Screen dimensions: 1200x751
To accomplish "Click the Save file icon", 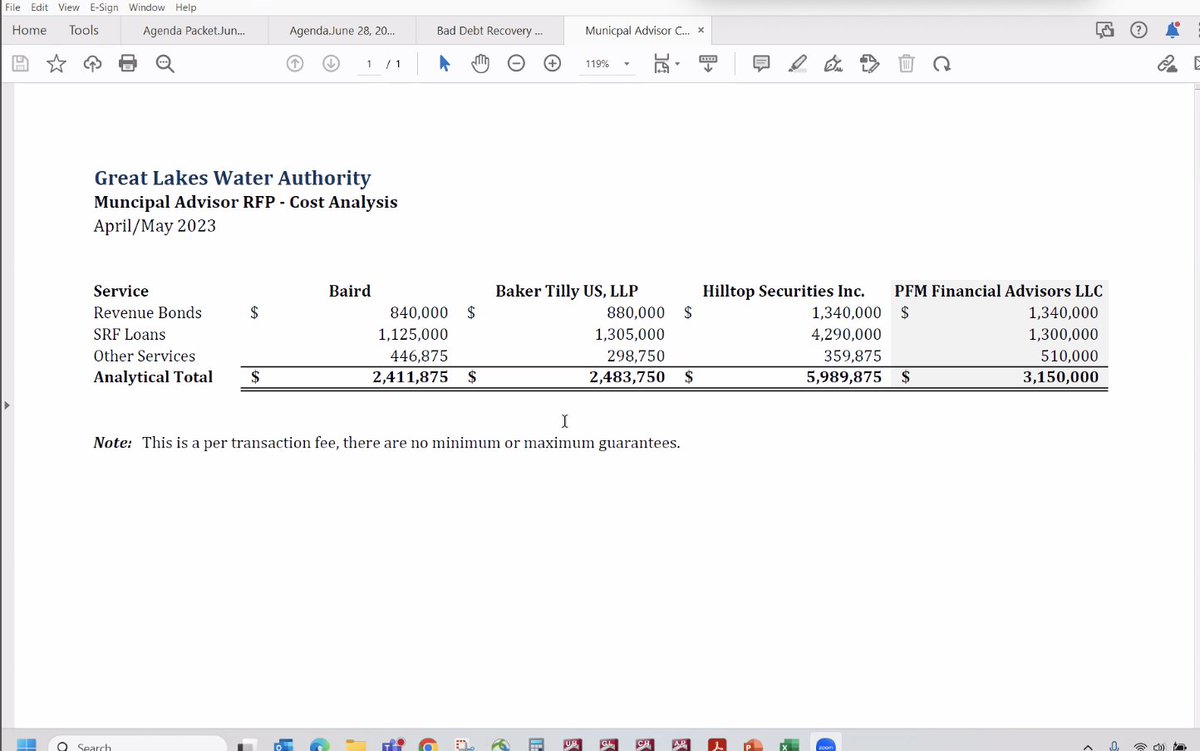I will pyautogui.click(x=21, y=64).
